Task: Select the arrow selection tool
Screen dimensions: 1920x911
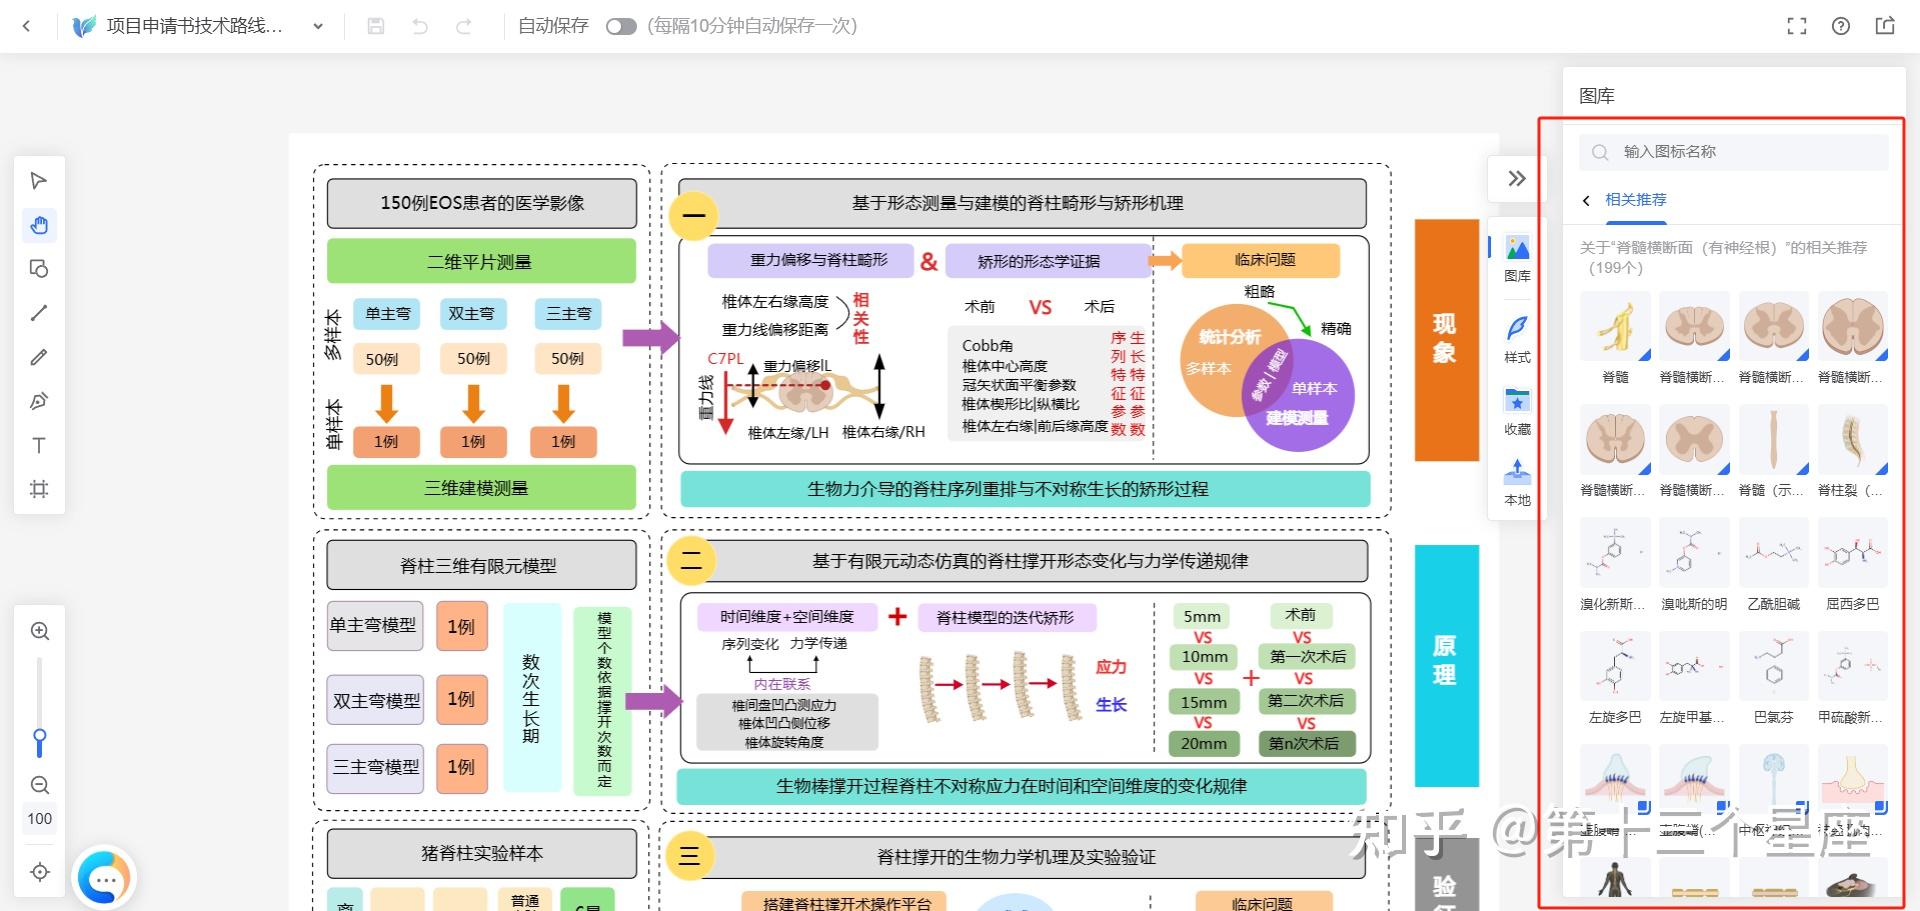Action: (x=39, y=180)
